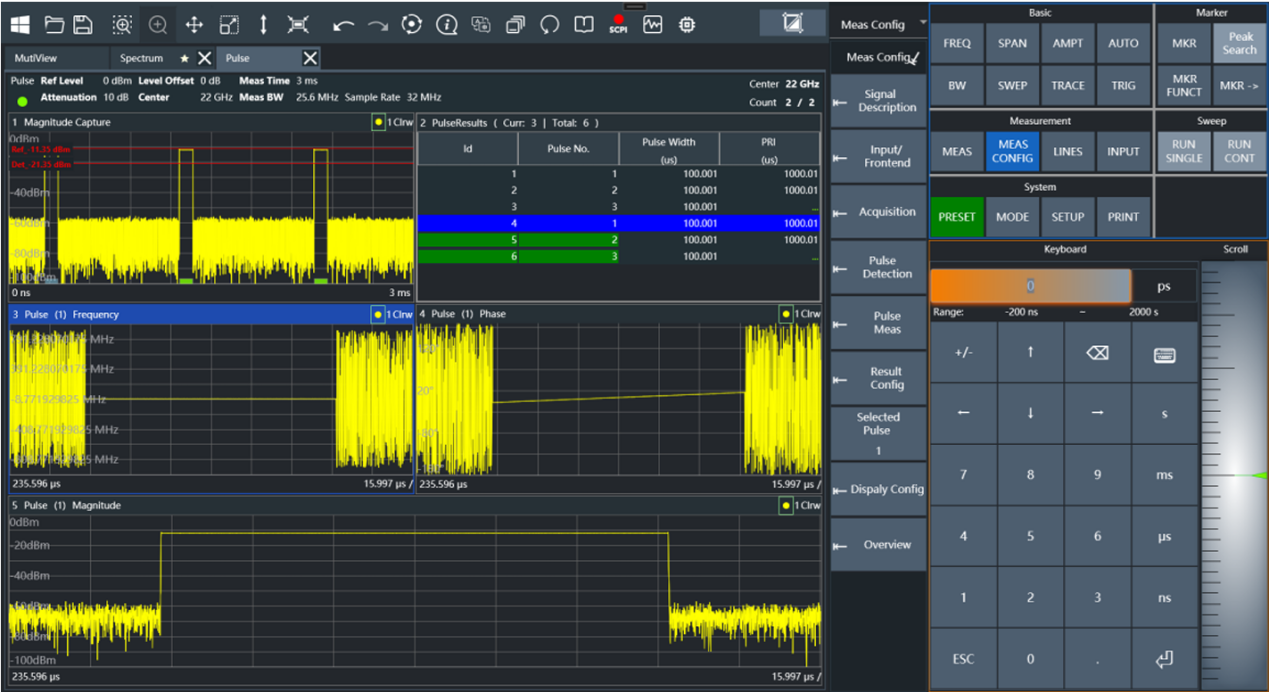Select the zoom-region dashed magnifier icon
The image size is (1269, 692).
(122, 24)
